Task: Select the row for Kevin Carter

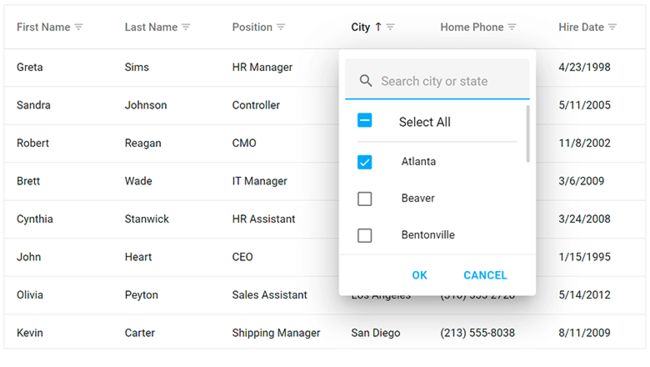Action: pos(325,333)
